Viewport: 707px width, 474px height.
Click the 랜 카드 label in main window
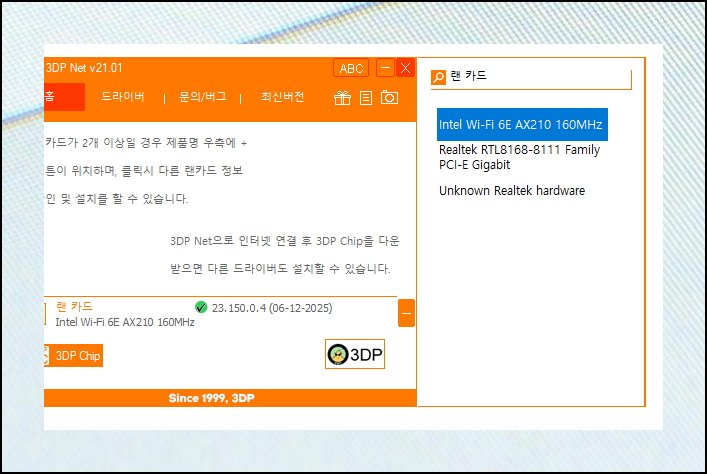coord(74,307)
